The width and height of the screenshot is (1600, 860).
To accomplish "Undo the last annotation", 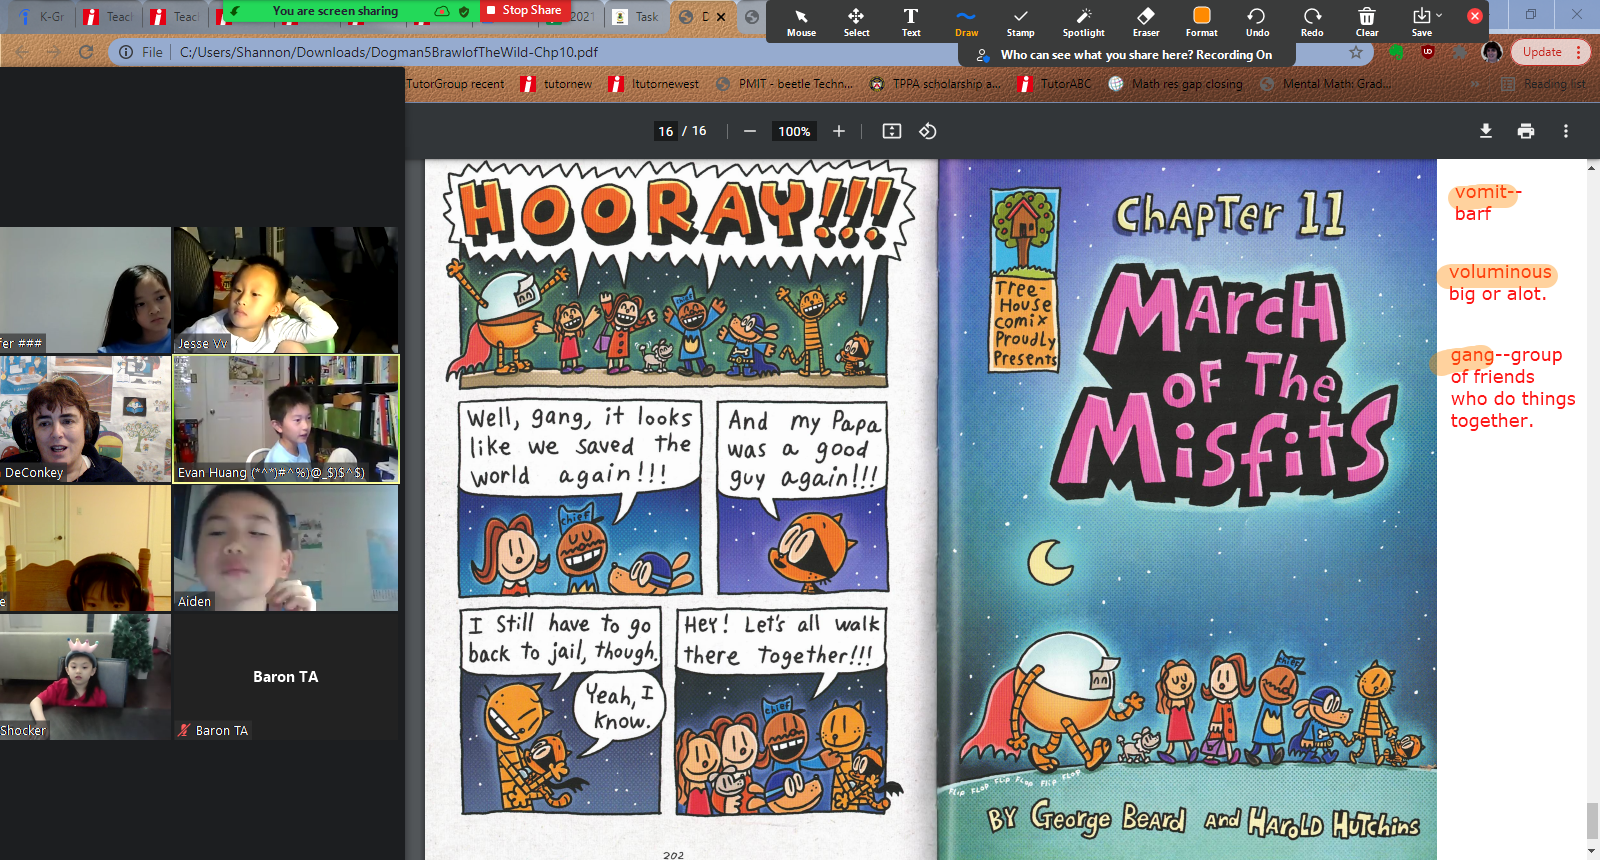I will 1257,21.
